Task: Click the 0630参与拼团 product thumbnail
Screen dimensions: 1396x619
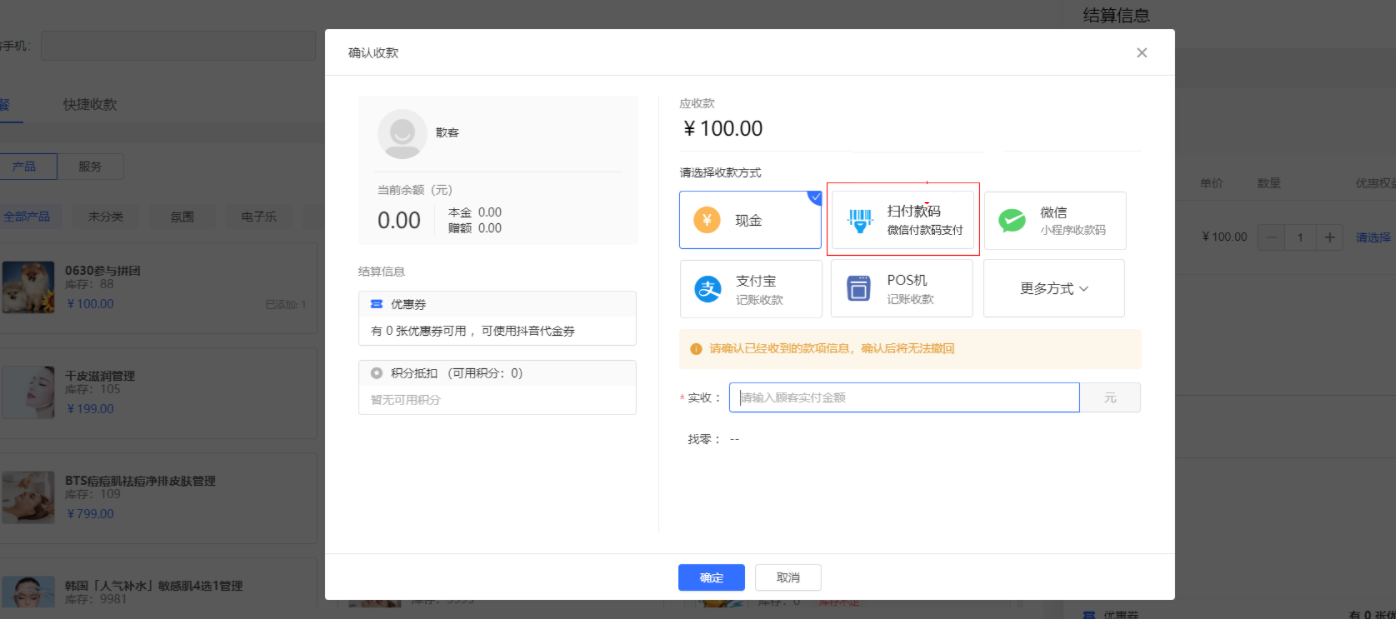Action: pyautogui.click(x=28, y=287)
